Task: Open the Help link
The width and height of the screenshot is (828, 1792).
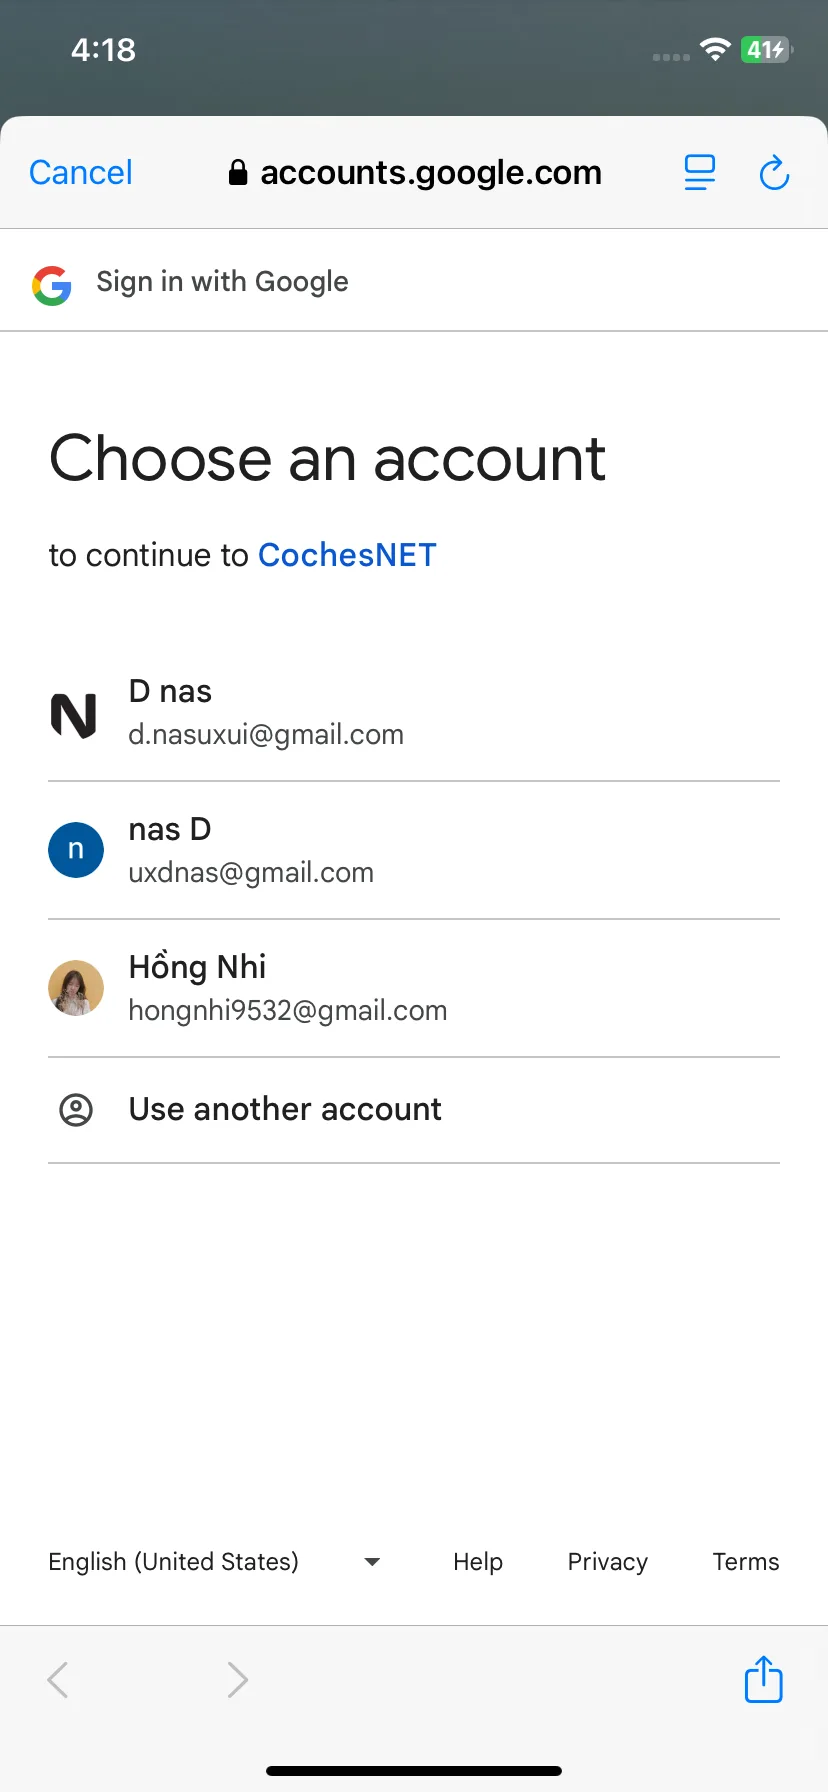Action: pyautogui.click(x=478, y=1562)
